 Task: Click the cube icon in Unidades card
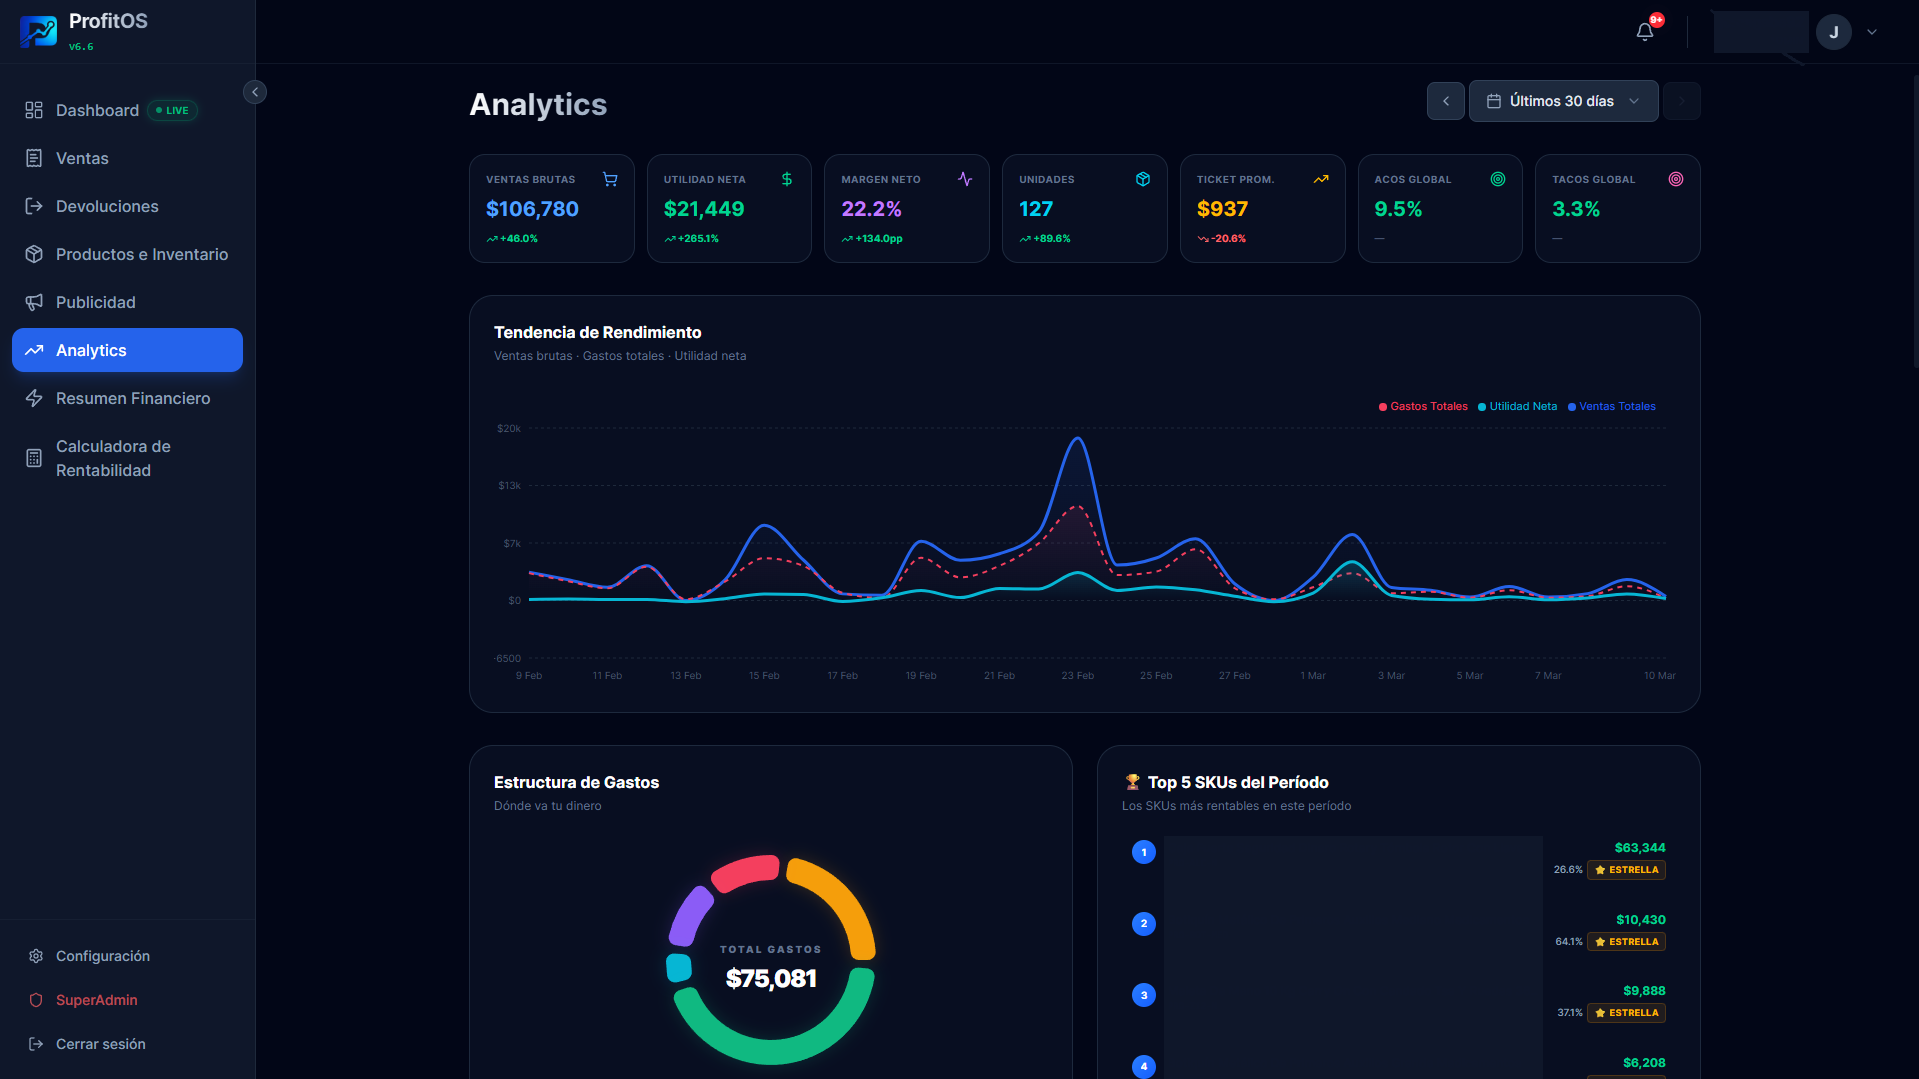(1143, 179)
